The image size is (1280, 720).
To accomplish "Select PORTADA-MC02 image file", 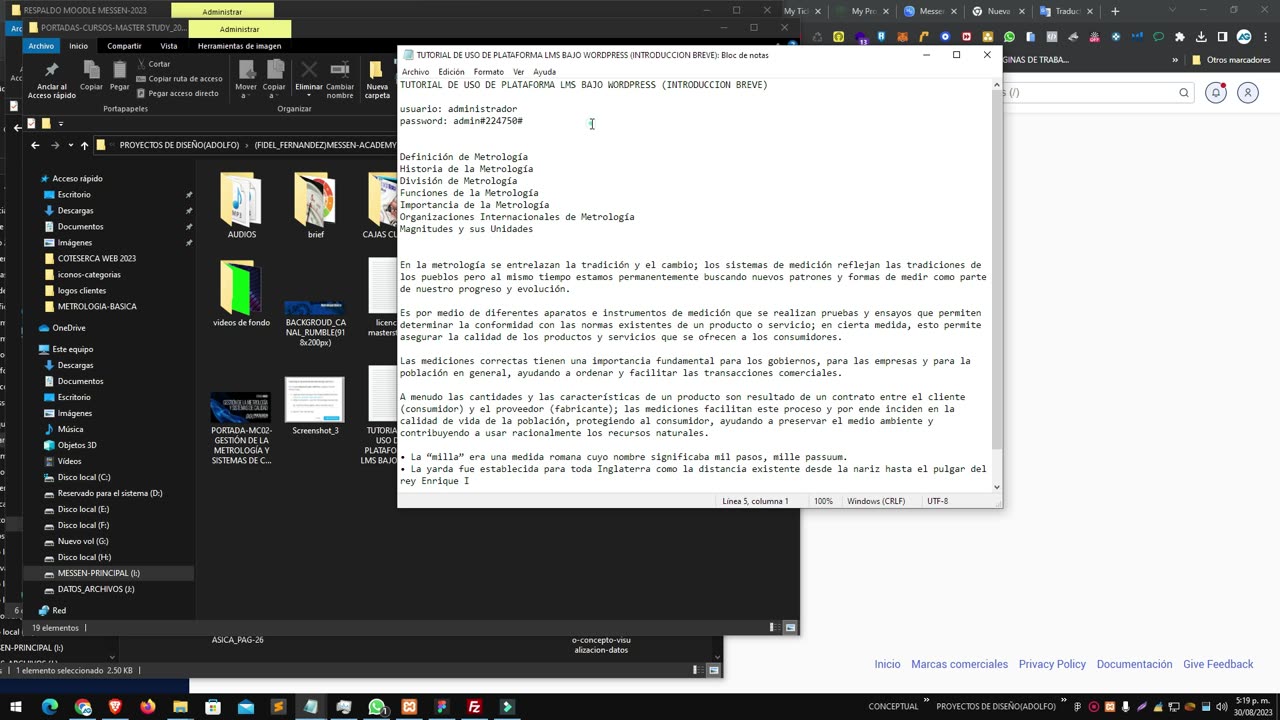I will (241, 428).
